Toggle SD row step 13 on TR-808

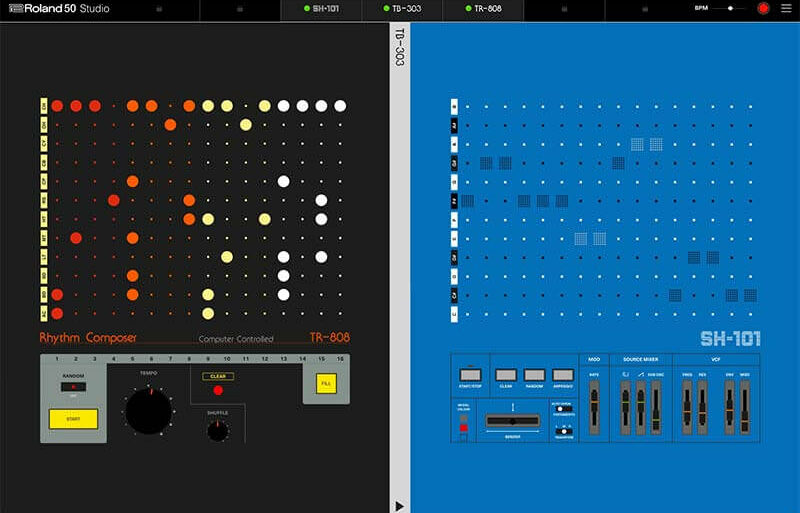(x=284, y=276)
